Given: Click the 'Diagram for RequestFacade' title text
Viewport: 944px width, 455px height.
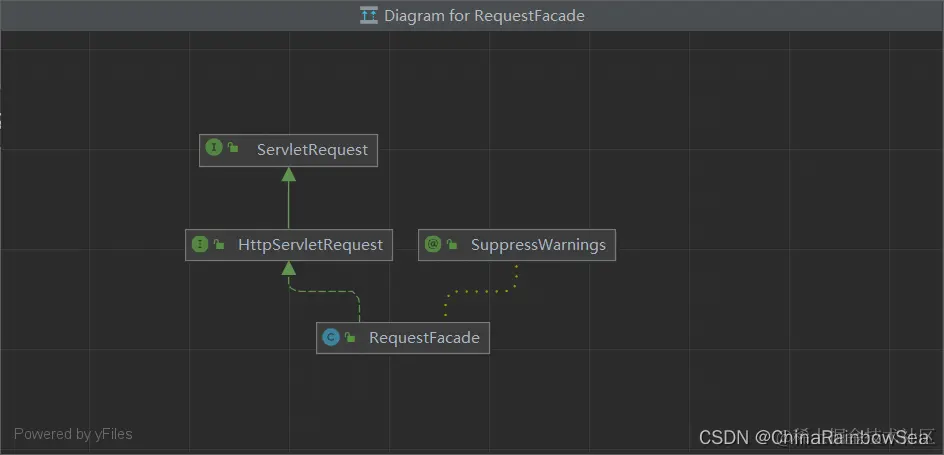Looking at the screenshot, I should [484, 16].
